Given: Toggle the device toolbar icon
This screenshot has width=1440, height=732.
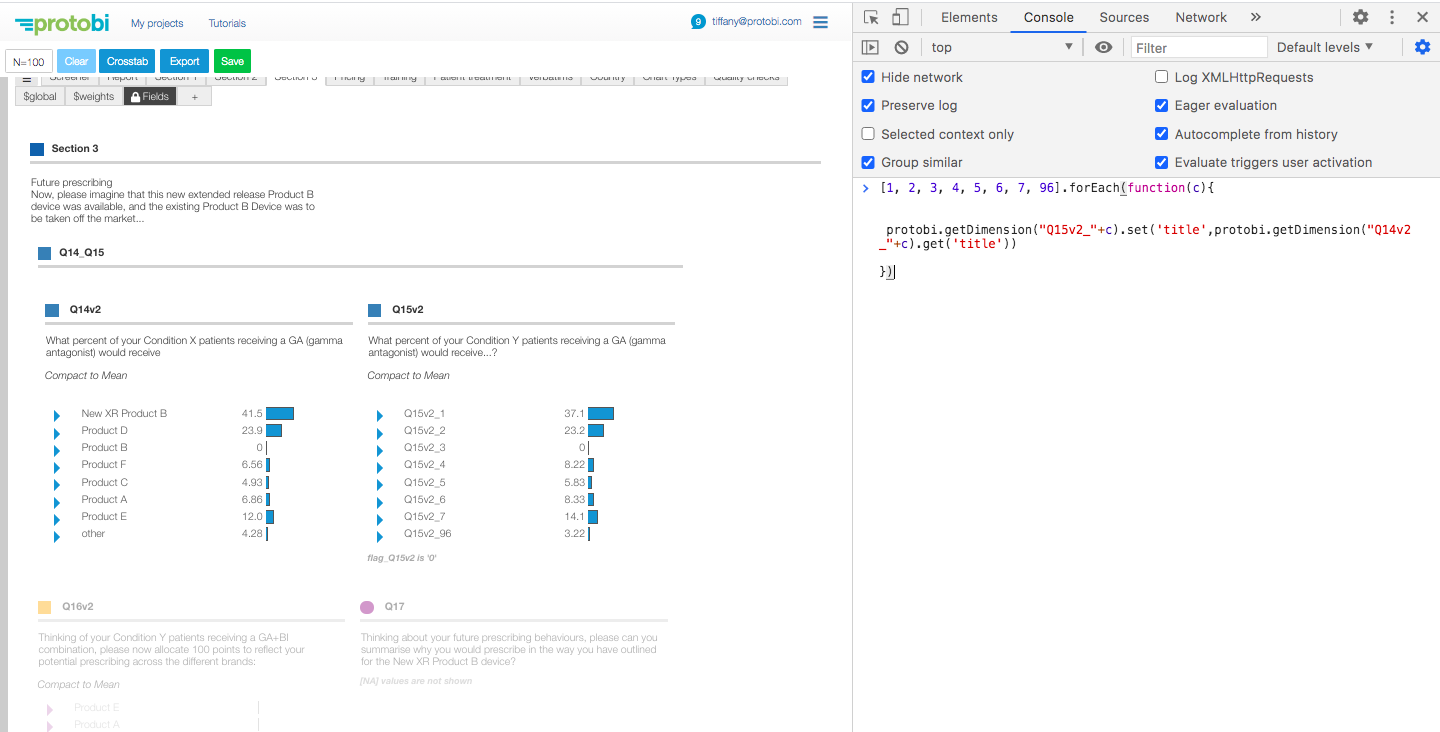Looking at the screenshot, I should [x=899, y=17].
